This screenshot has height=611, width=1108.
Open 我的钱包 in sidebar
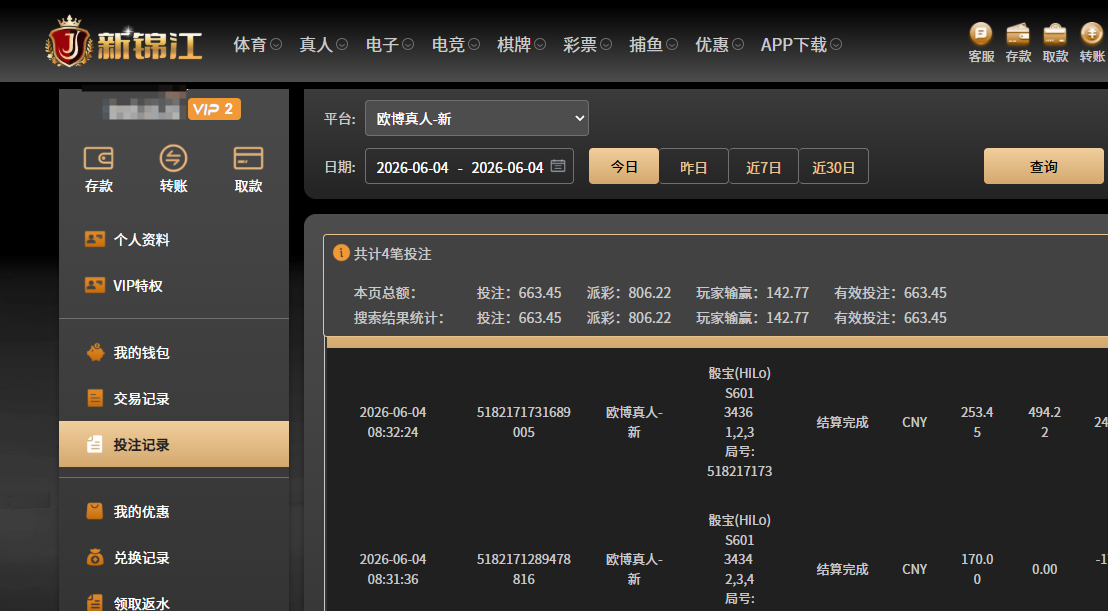(174, 352)
